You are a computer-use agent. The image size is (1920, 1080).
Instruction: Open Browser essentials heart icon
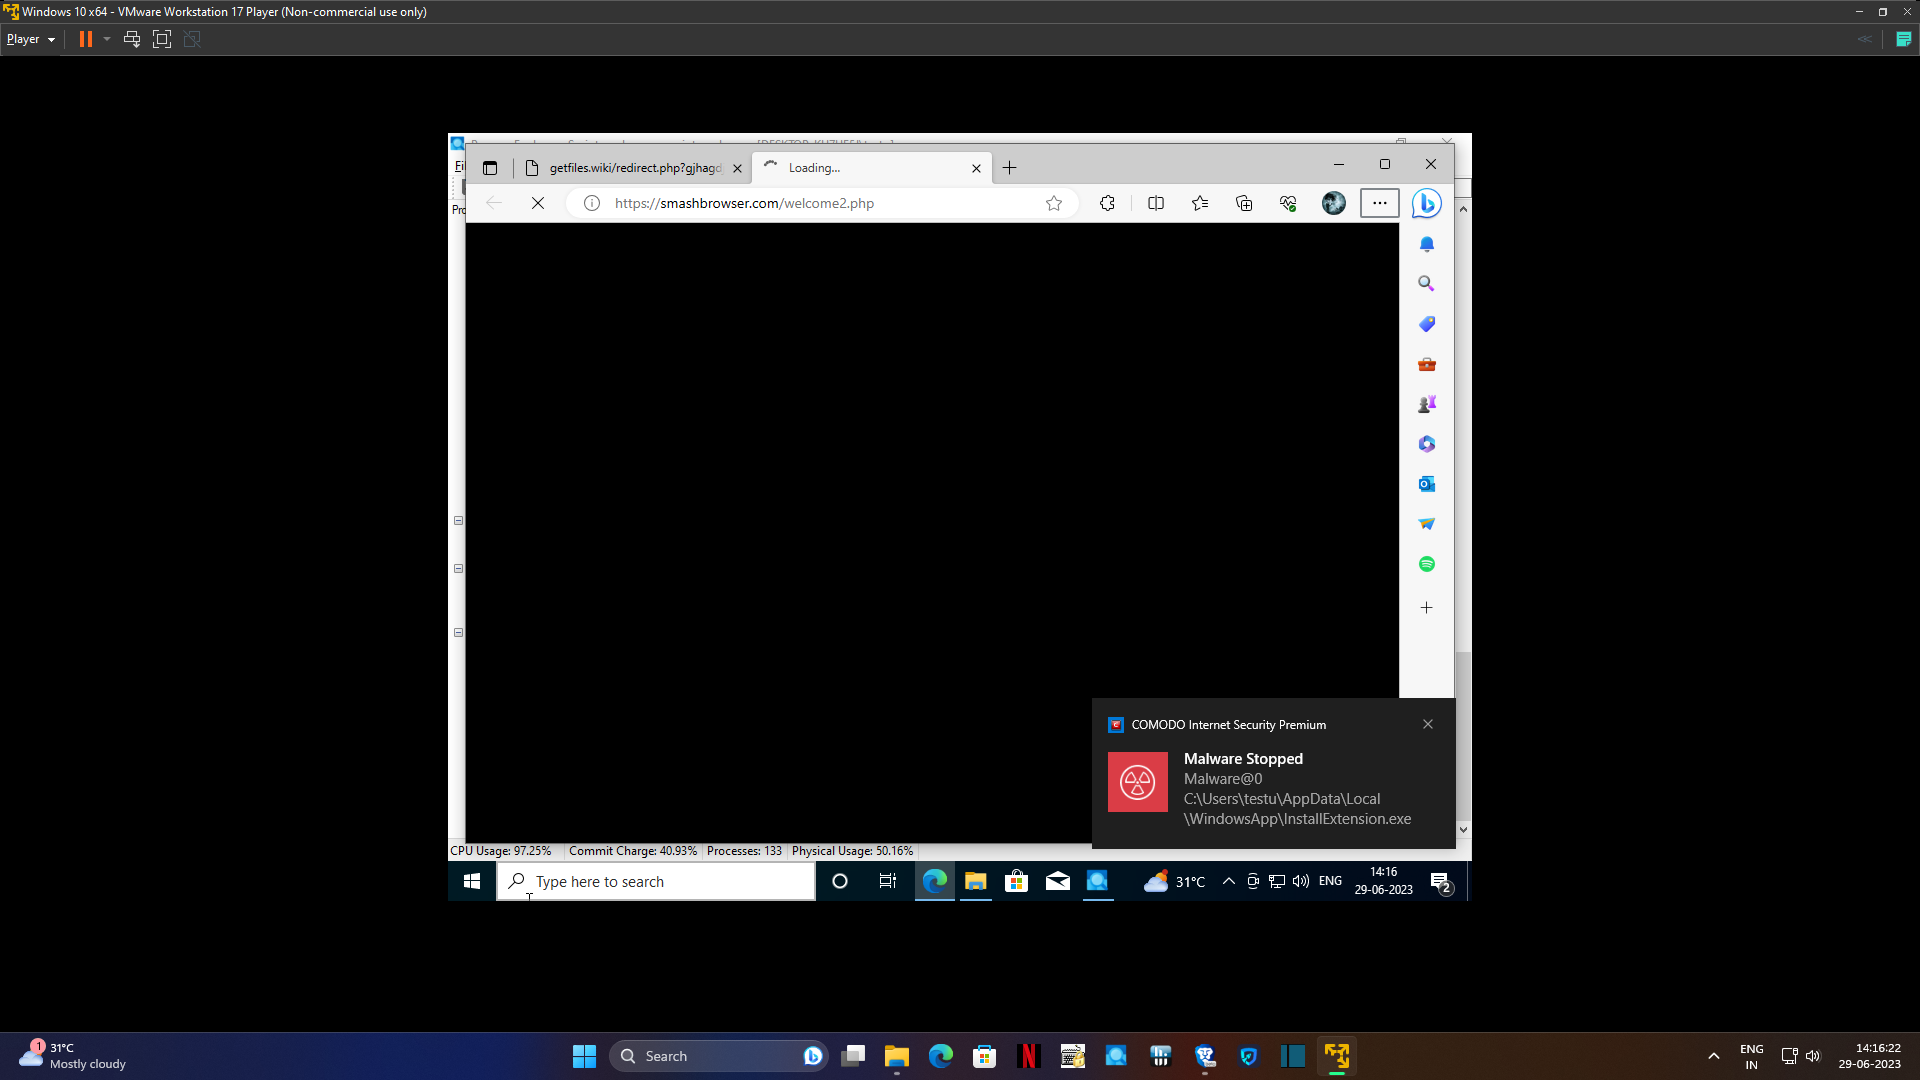(1288, 203)
